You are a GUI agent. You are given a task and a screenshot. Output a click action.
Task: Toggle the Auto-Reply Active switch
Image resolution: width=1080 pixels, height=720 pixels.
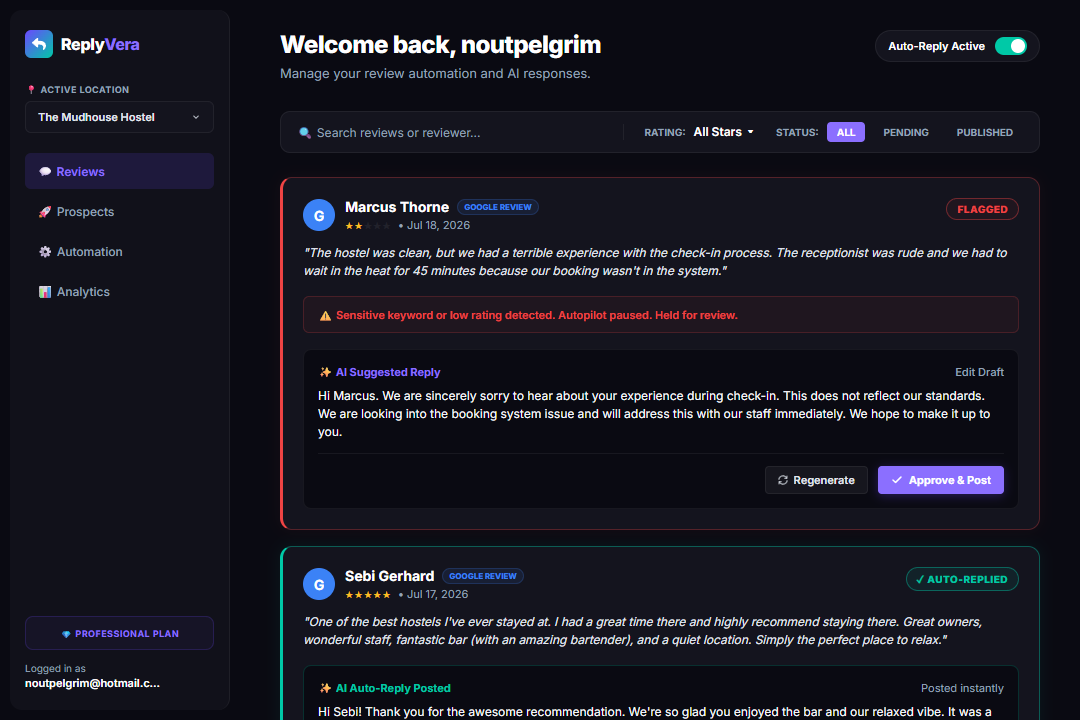1010,46
